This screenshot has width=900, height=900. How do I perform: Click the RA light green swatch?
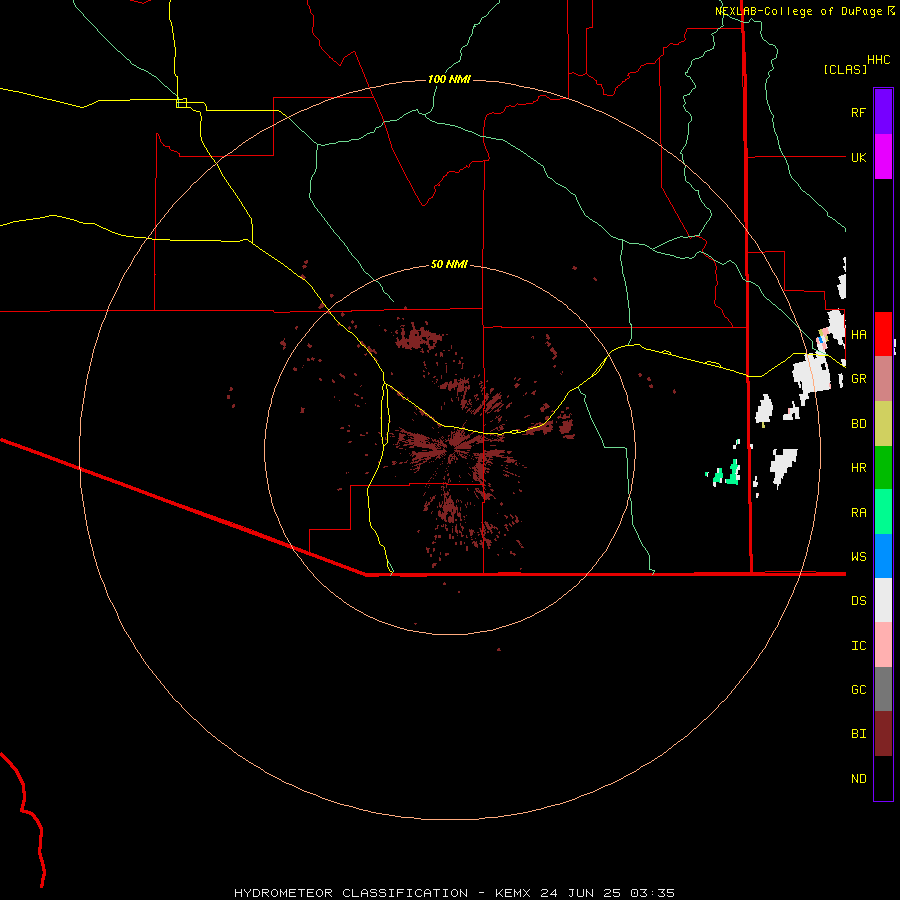[883, 512]
